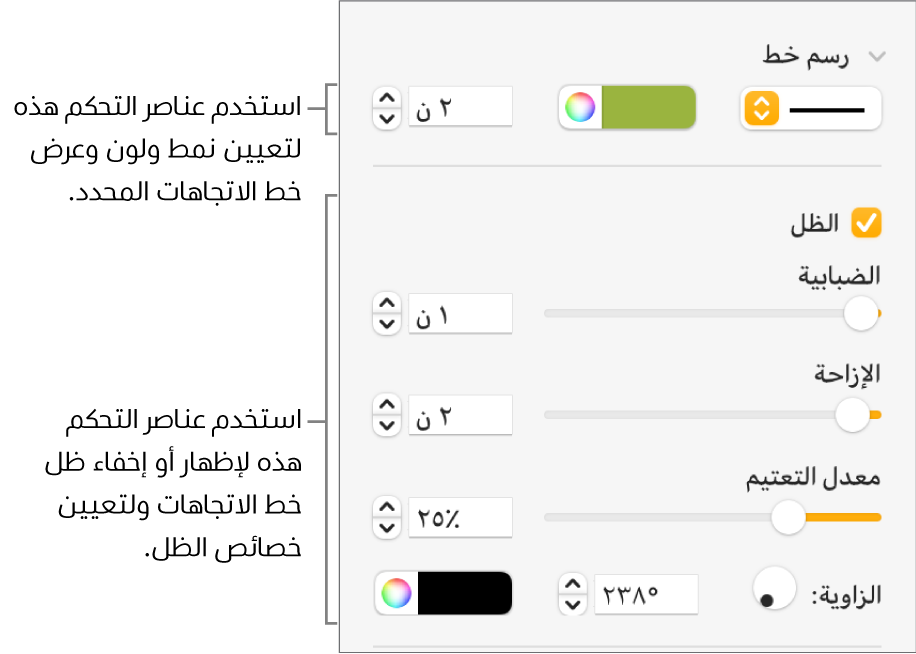The height and width of the screenshot is (654, 916).
Task: Click the green stroke color swatch
Action: coord(648,108)
